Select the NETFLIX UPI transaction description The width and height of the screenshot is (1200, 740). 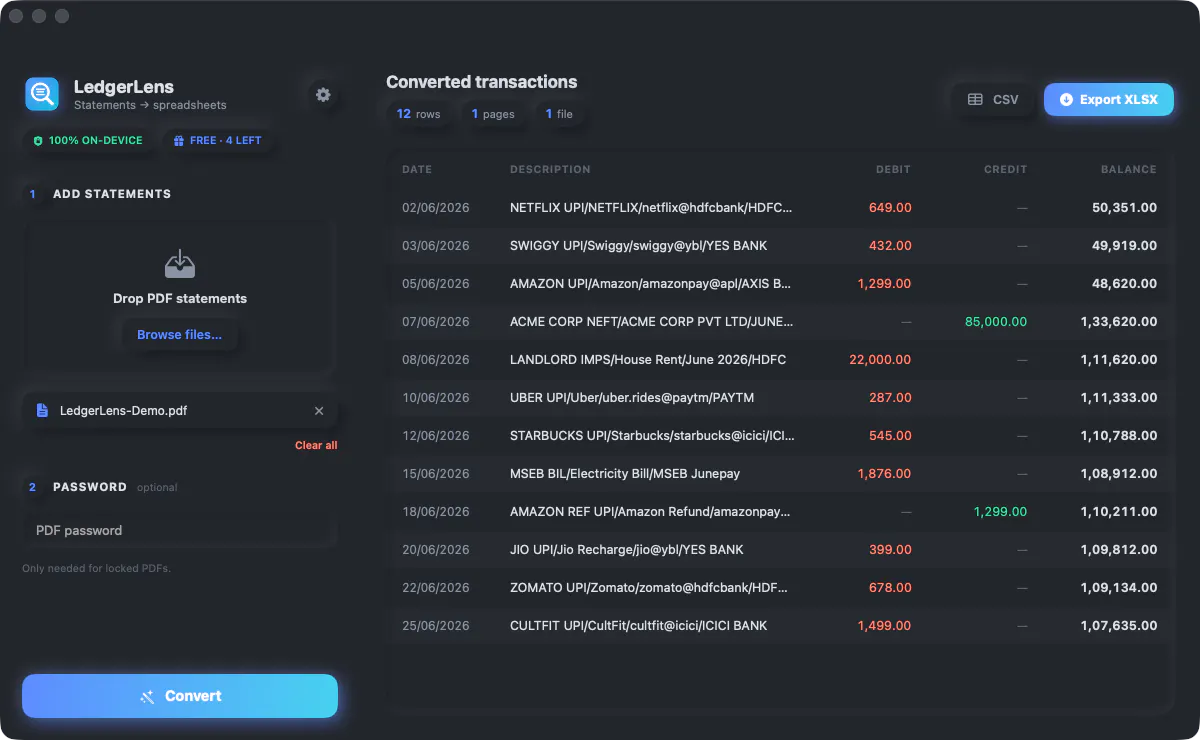(651, 208)
